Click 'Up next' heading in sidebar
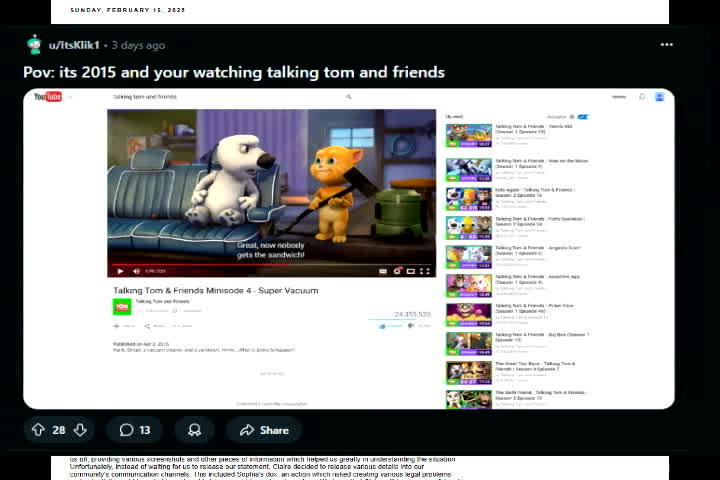Viewport: 720px width, 480px height. (454, 117)
